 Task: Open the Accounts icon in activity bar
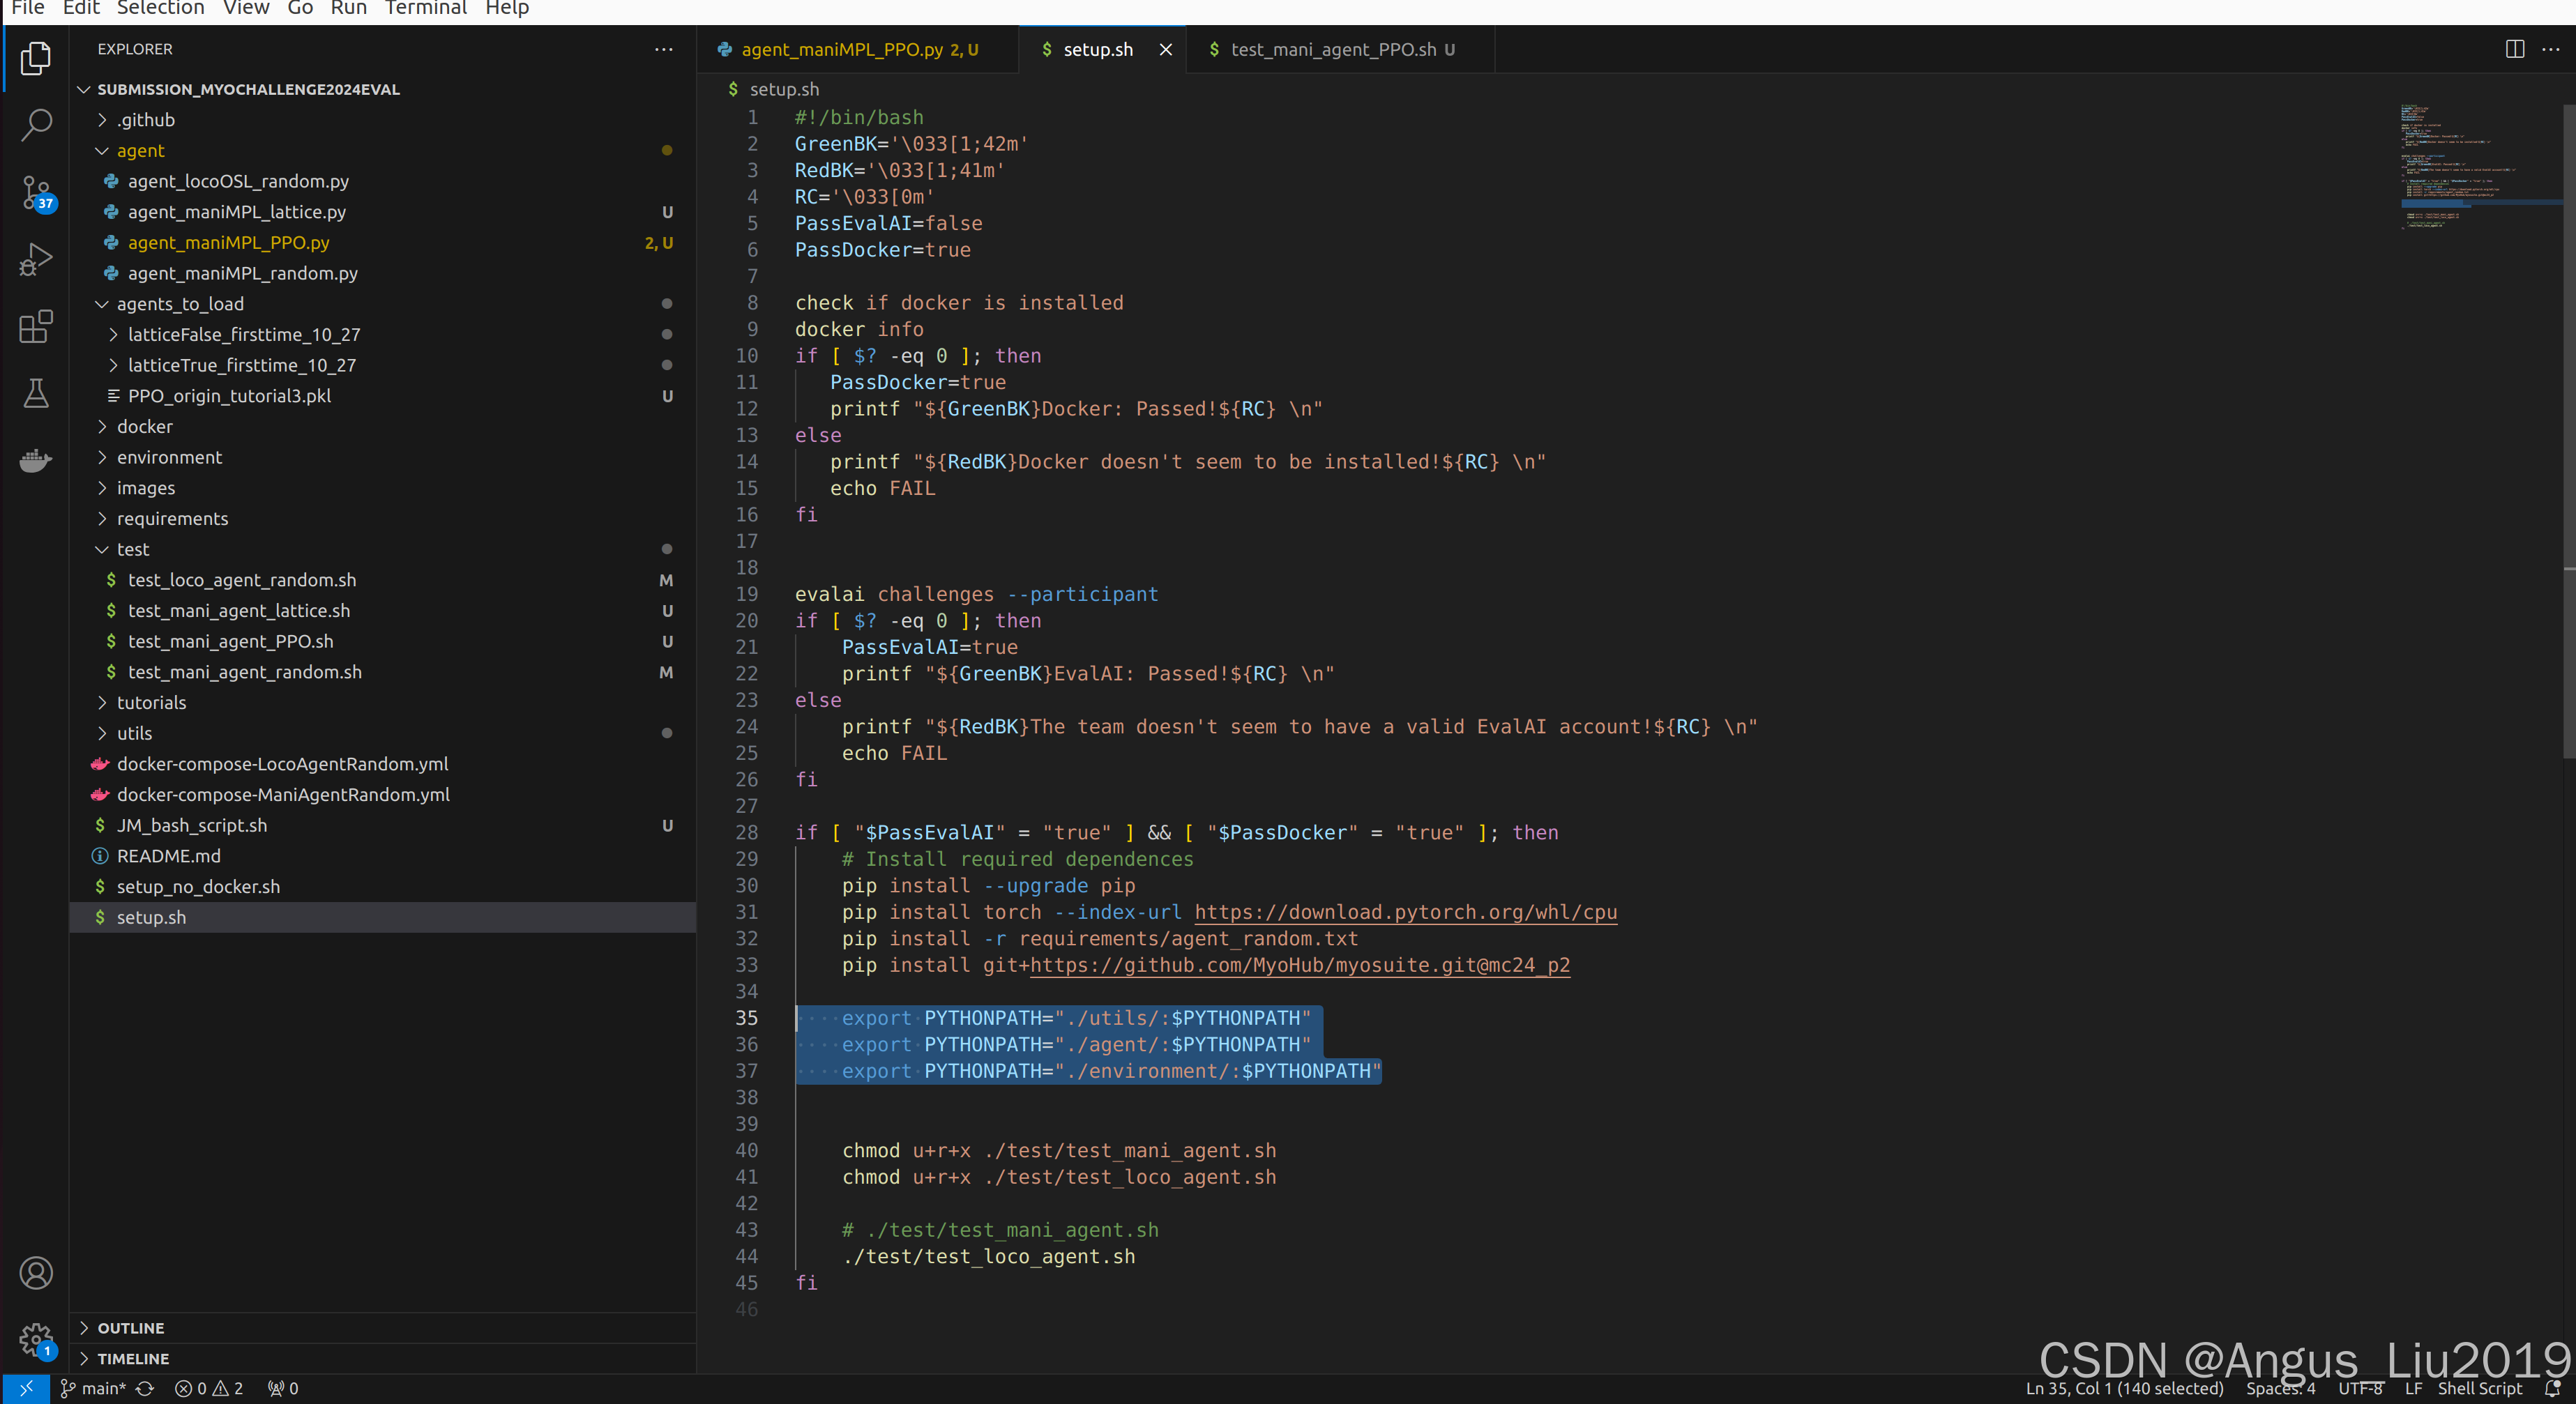[x=36, y=1272]
